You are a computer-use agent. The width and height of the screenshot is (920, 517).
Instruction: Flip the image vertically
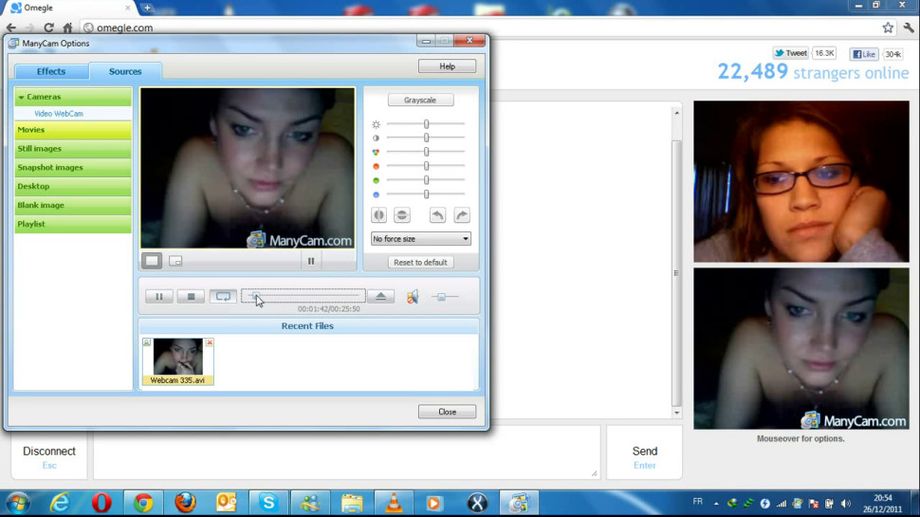pyautogui.click(x=401, y=215)
